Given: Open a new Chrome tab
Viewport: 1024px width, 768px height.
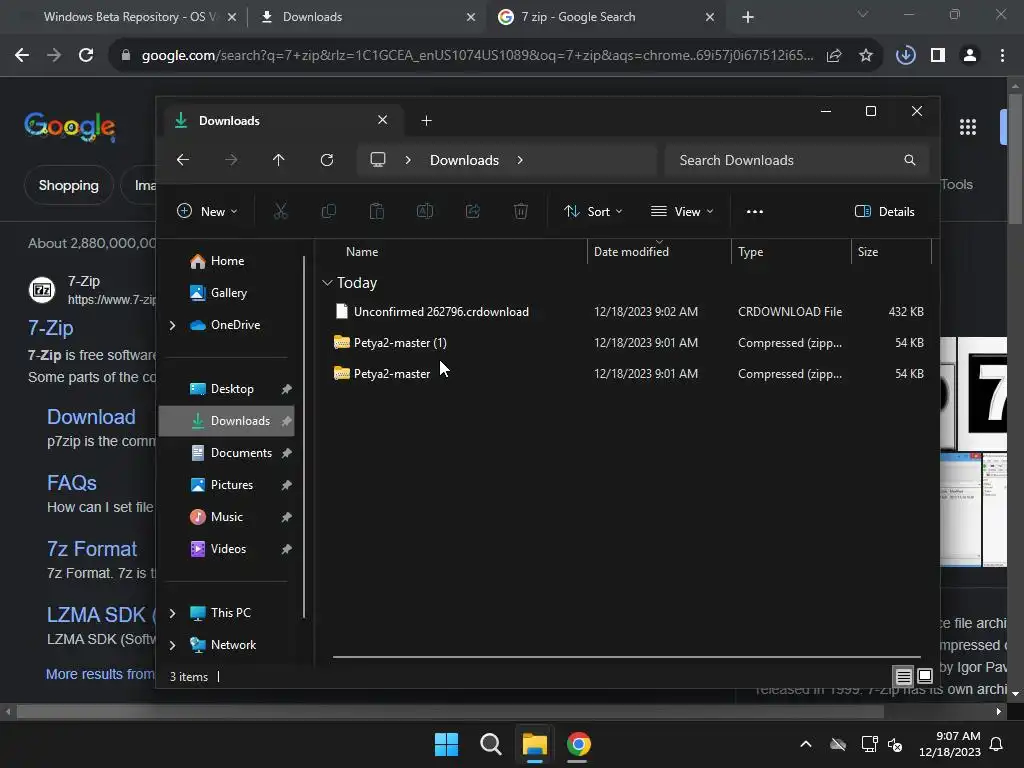Looking at the screenshot, I should click(x=748, y=17).
